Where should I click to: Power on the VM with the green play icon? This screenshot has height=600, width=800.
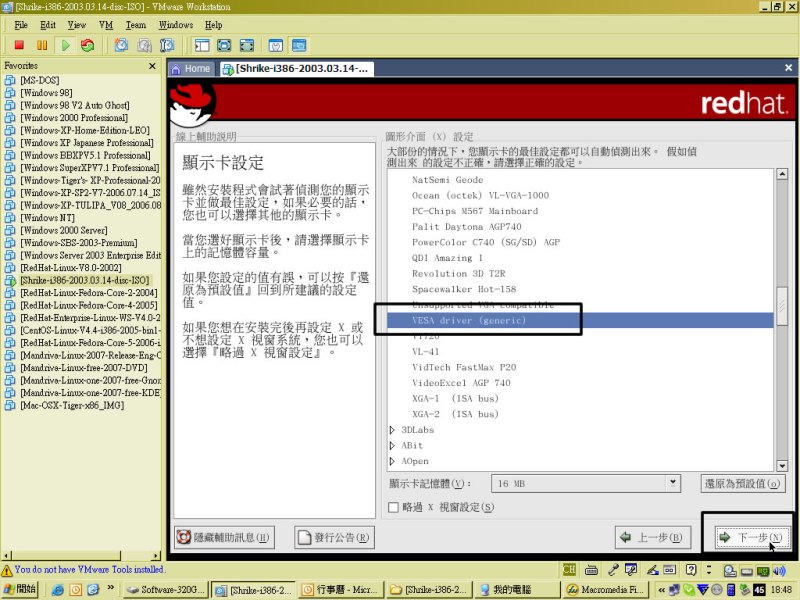coord(65,45)
